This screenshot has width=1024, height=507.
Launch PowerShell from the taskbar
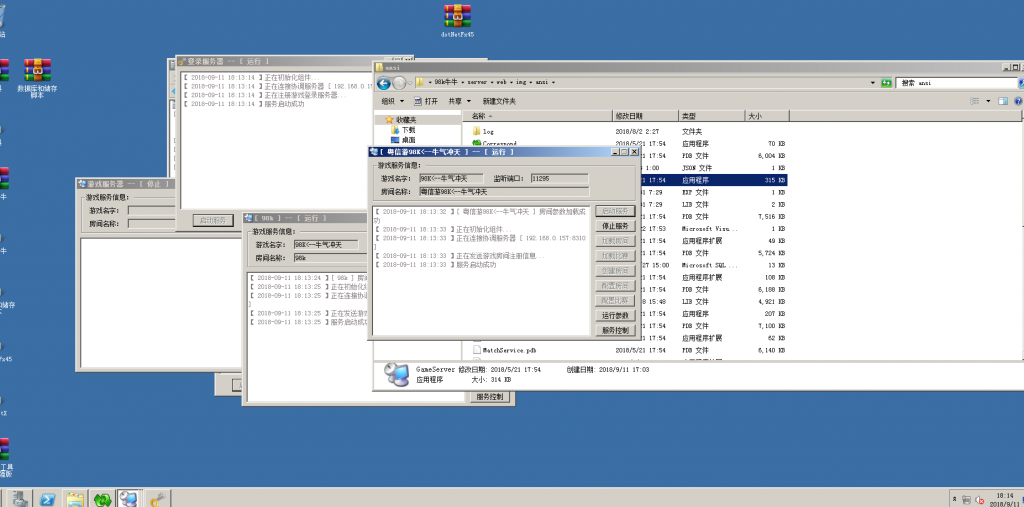pos(47,500)
